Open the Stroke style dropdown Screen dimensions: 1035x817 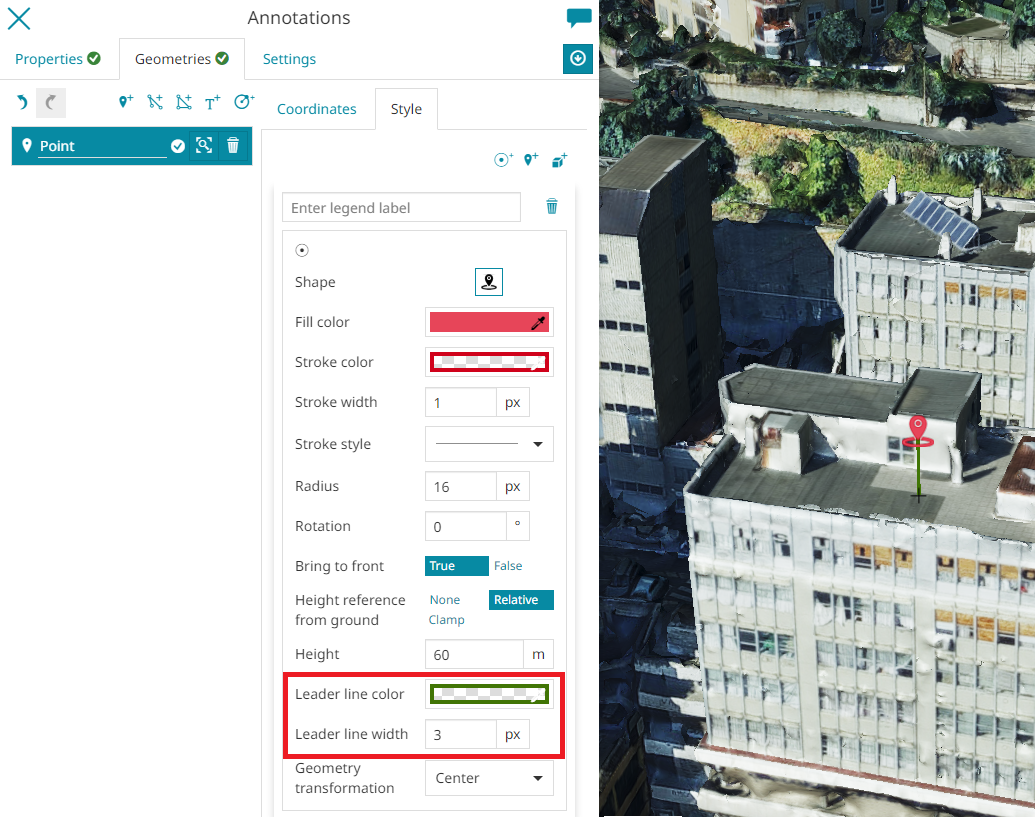point(489,444)
